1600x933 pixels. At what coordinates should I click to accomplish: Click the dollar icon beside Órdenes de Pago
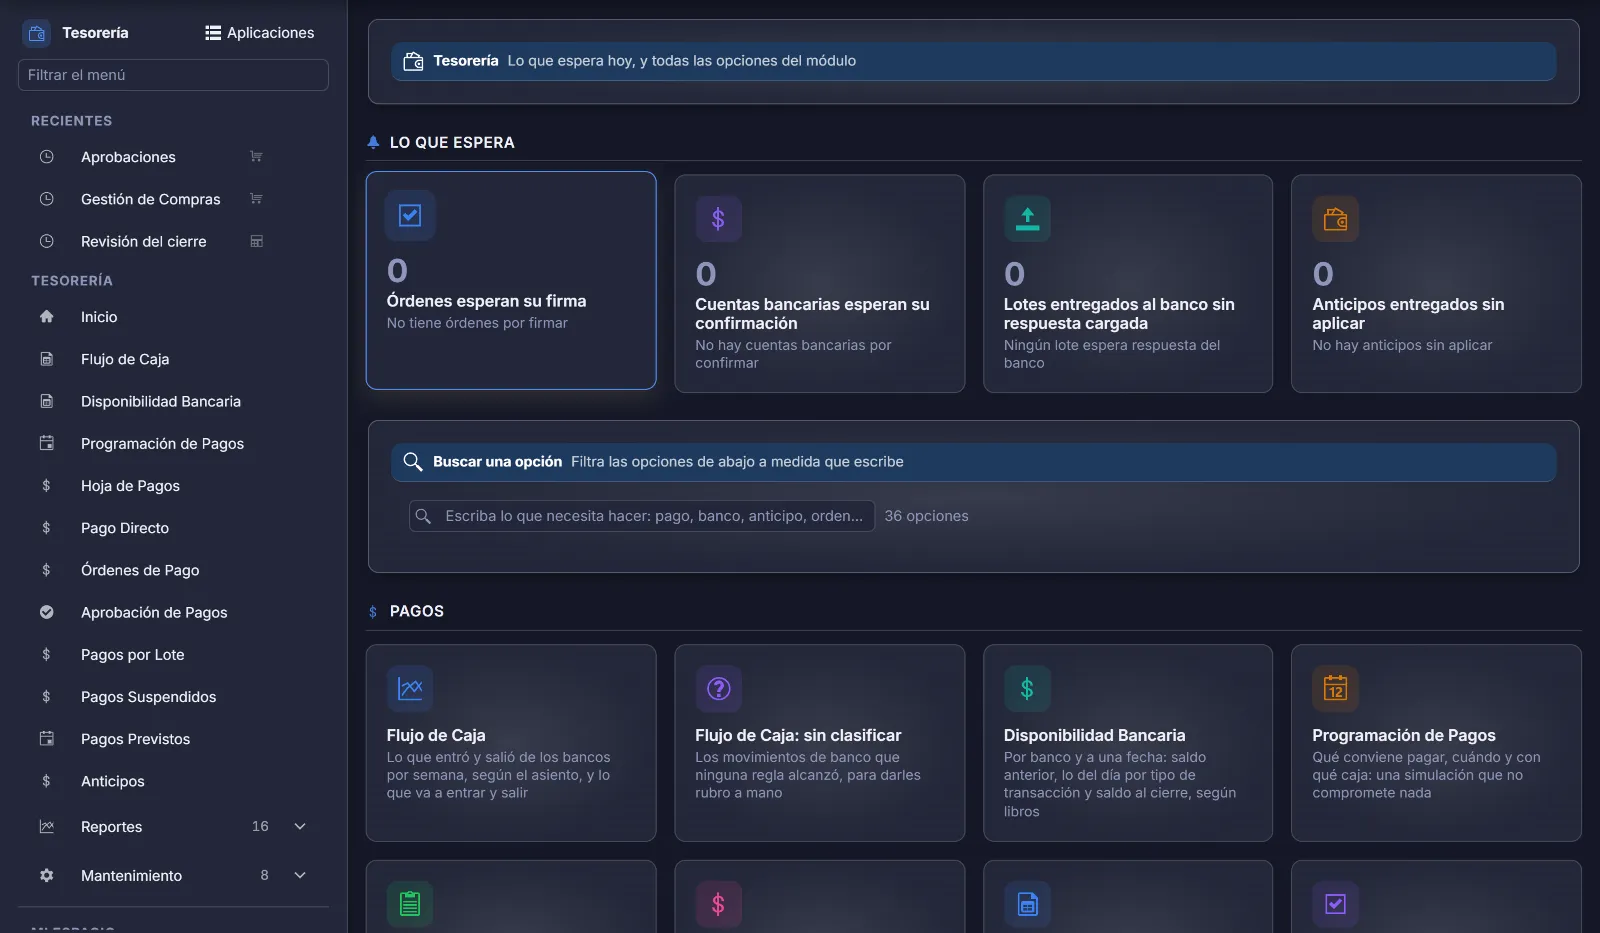[46, 570]
